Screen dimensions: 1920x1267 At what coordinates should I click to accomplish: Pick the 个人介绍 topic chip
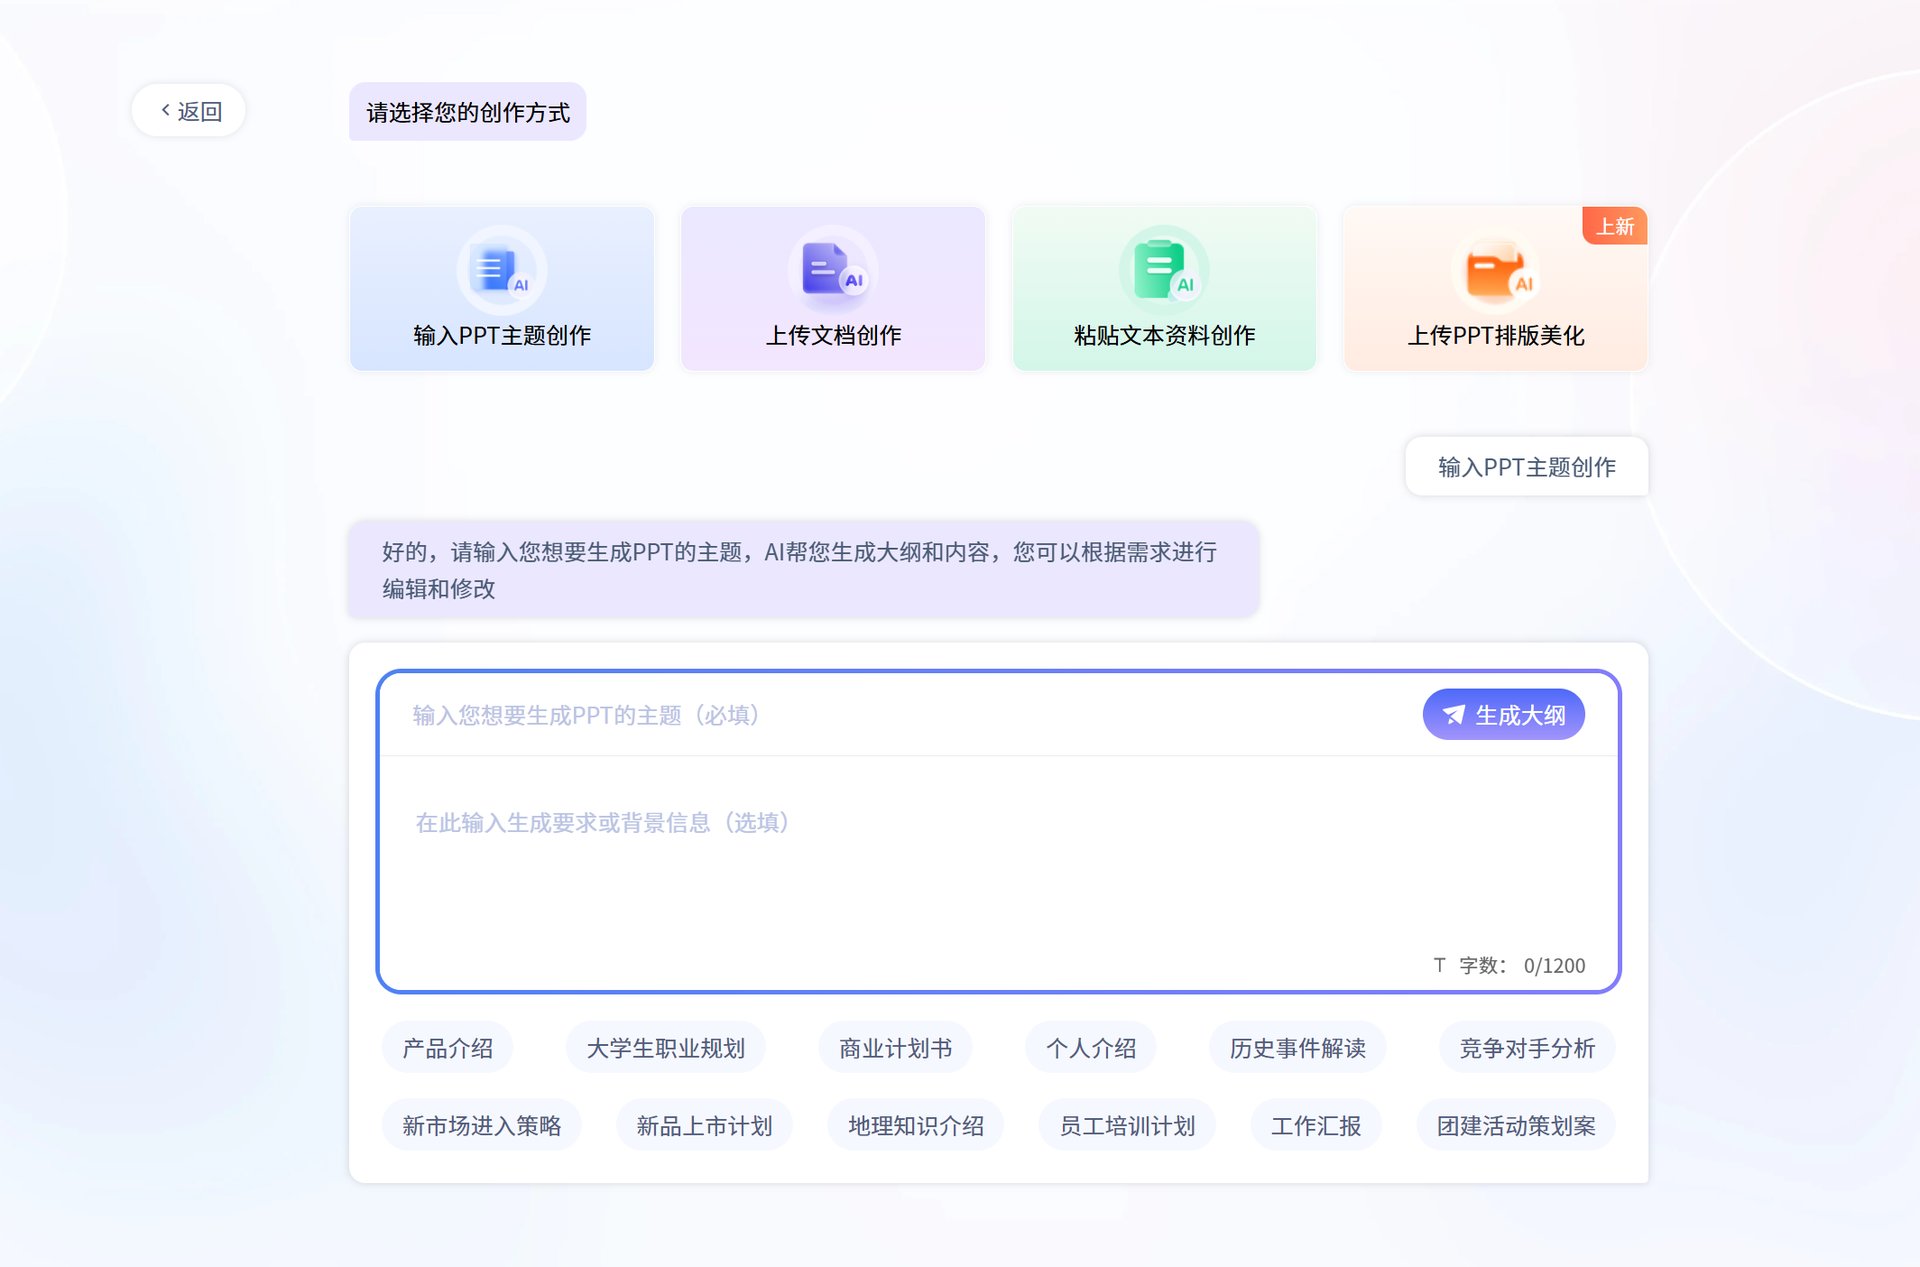[x=1091, y=1048]
